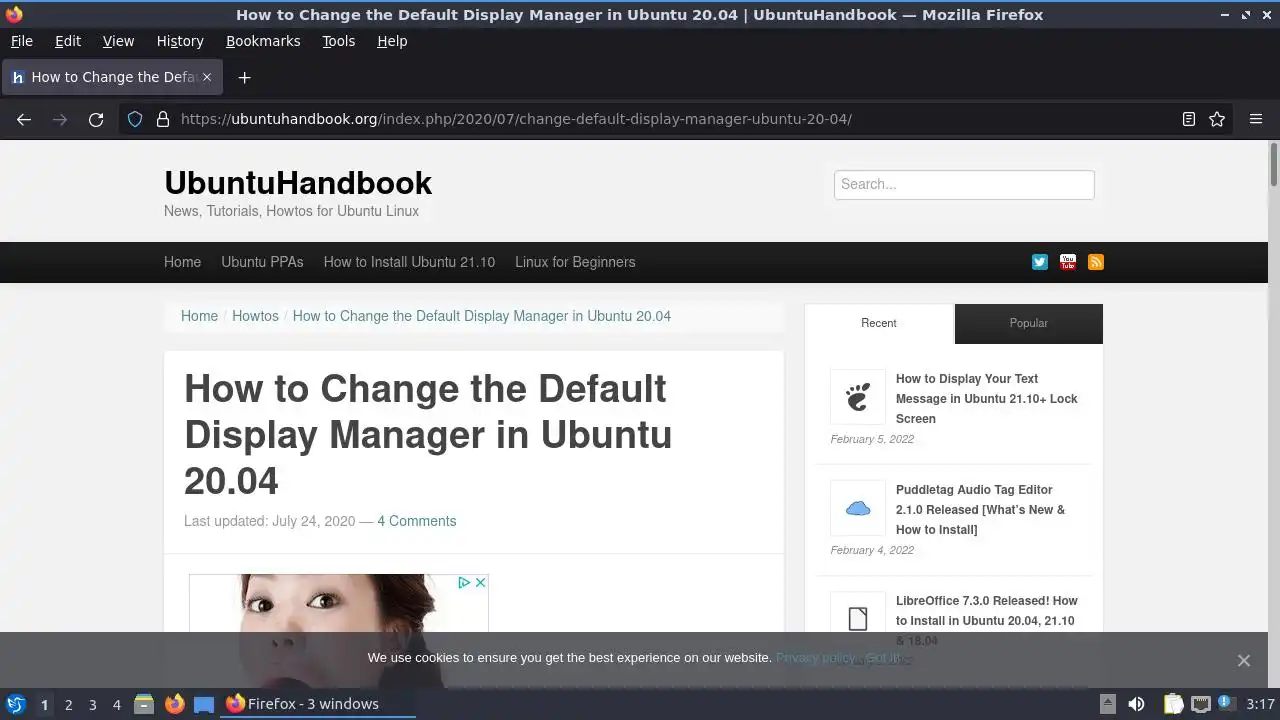Launch Firefox from taskbar quick launch
The width and height of the screenshot is (1280, 720).
174,704
